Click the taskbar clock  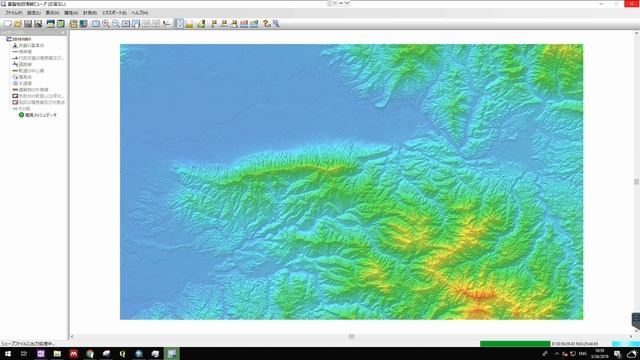coord(600,354)
